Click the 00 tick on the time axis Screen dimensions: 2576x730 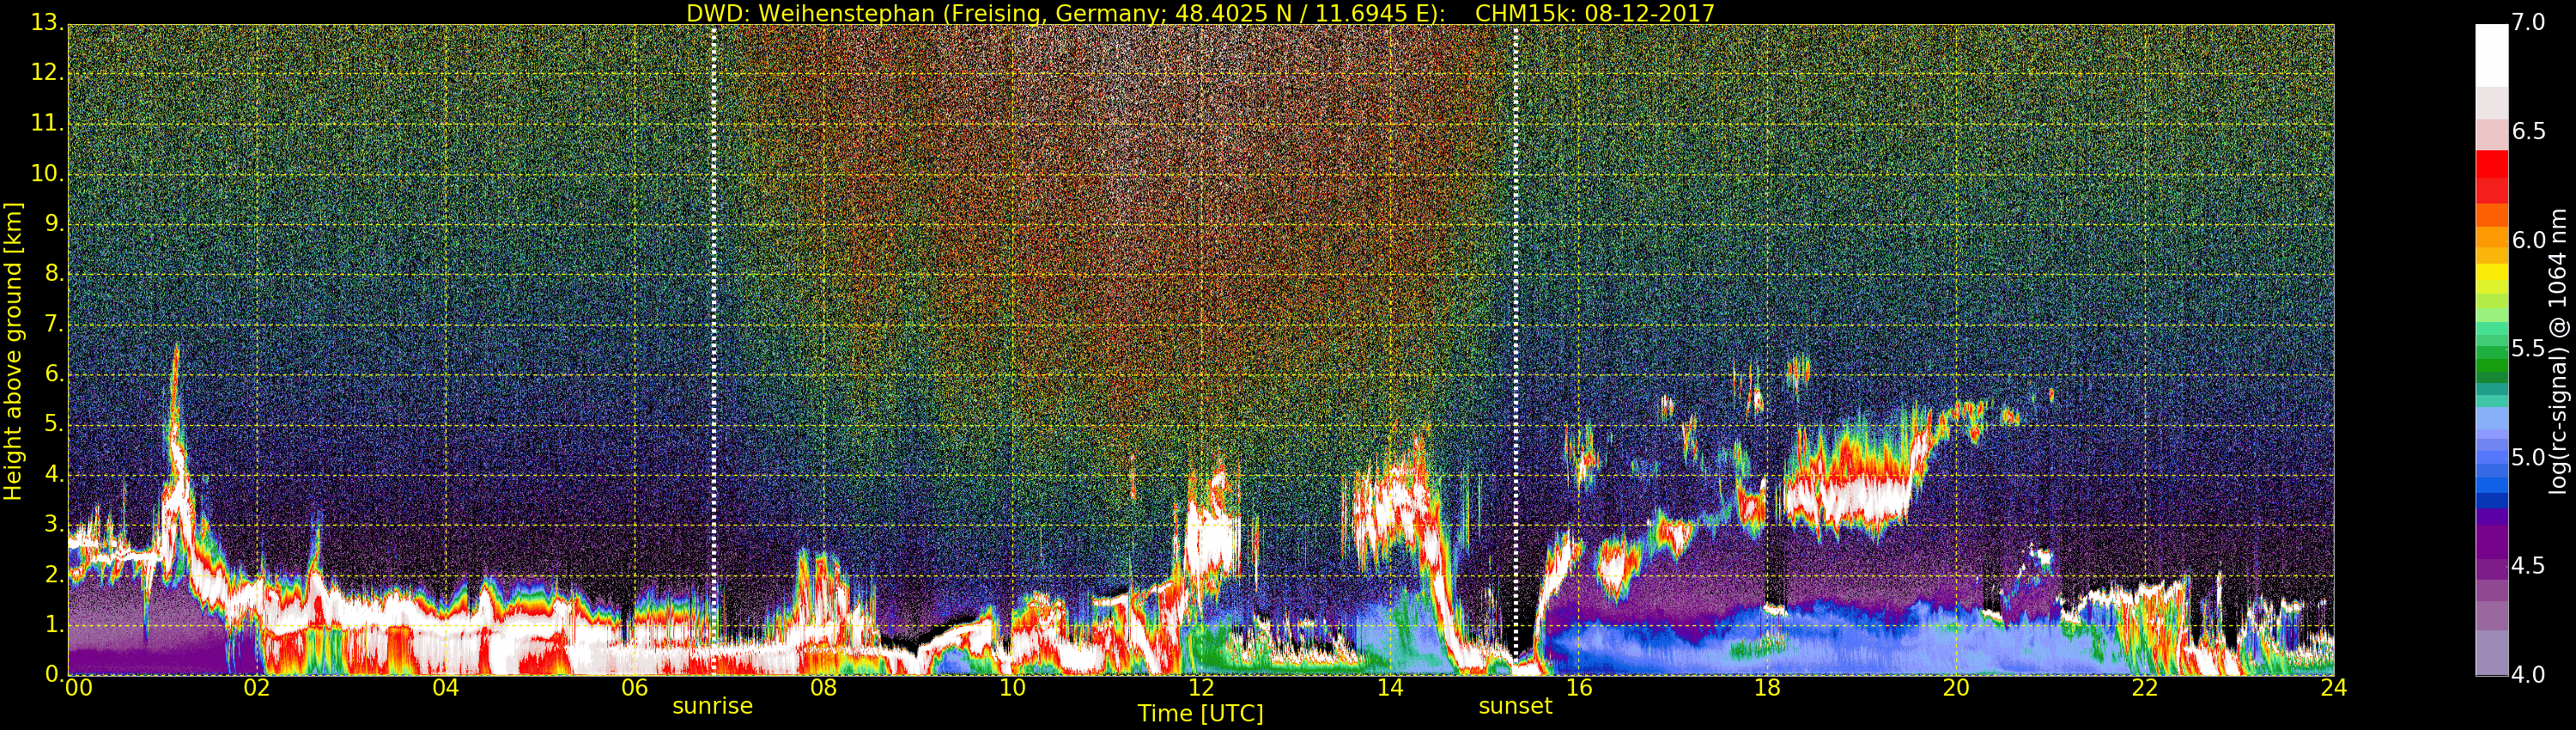tap(79, 688)
